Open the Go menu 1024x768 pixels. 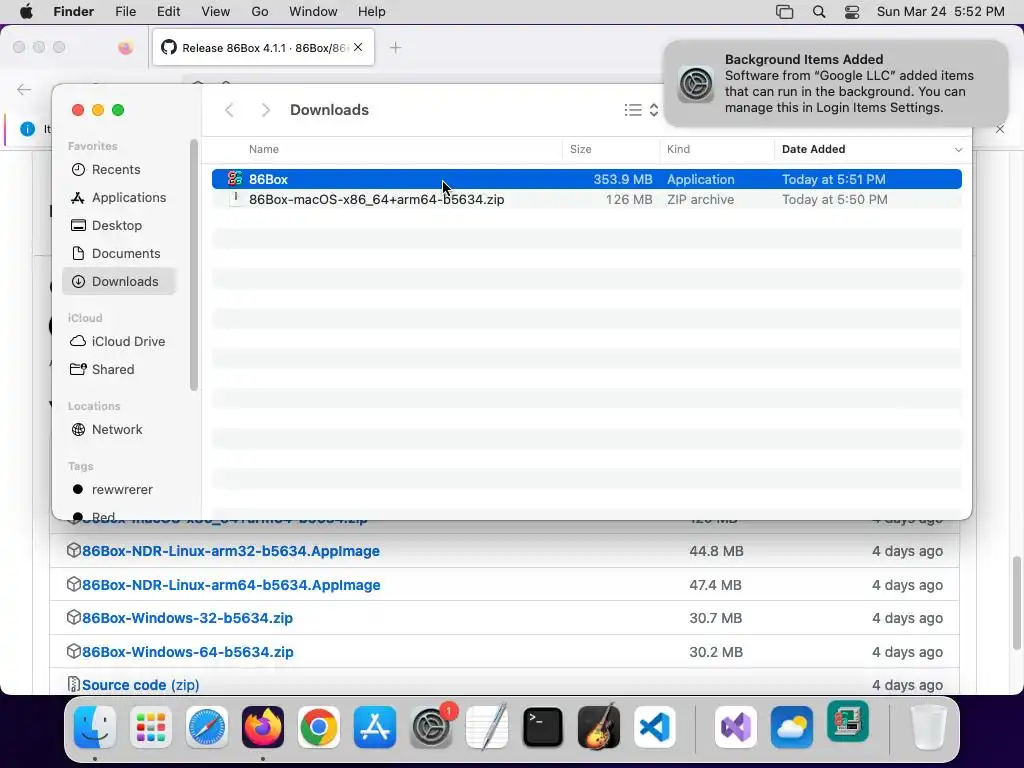pos(260,12)
